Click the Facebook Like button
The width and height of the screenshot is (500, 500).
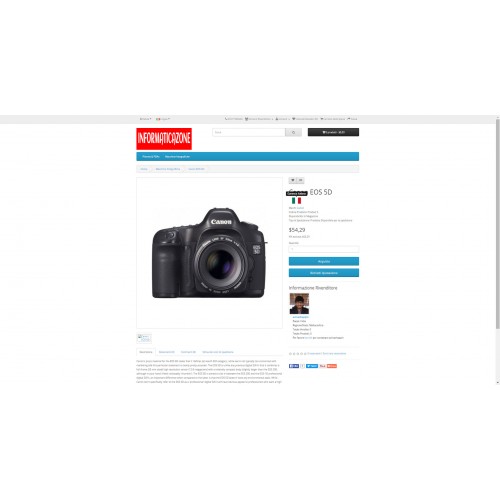click(x=294, y=366)
